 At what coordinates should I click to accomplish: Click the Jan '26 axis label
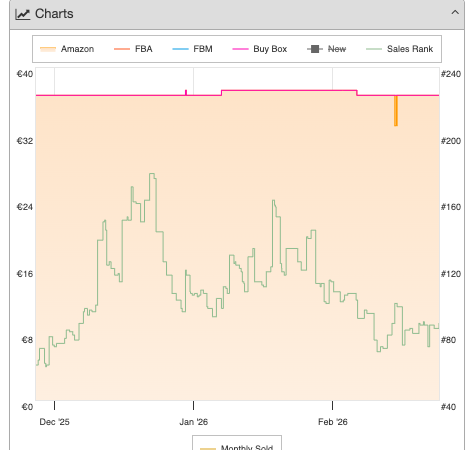[x=194, y=422]
